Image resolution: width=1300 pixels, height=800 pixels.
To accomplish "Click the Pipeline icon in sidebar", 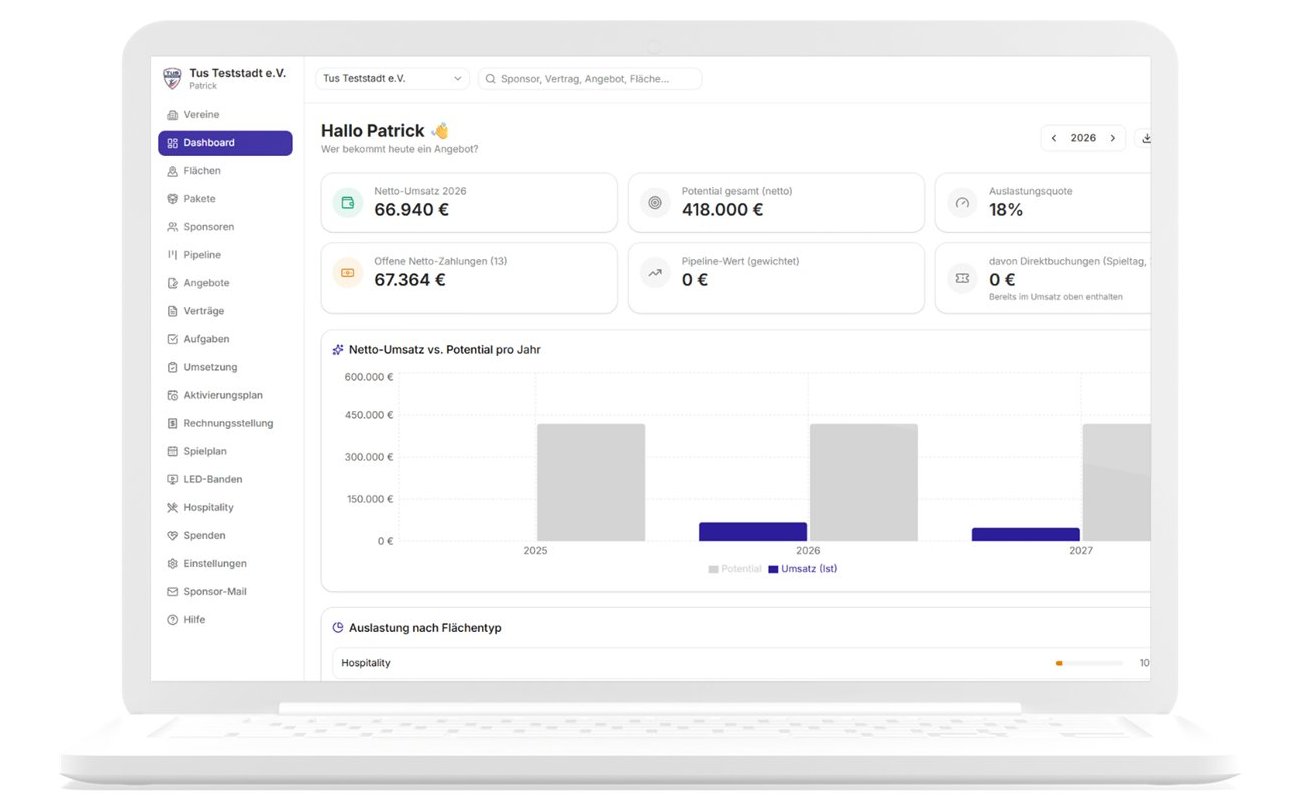I will coord(173,255).
